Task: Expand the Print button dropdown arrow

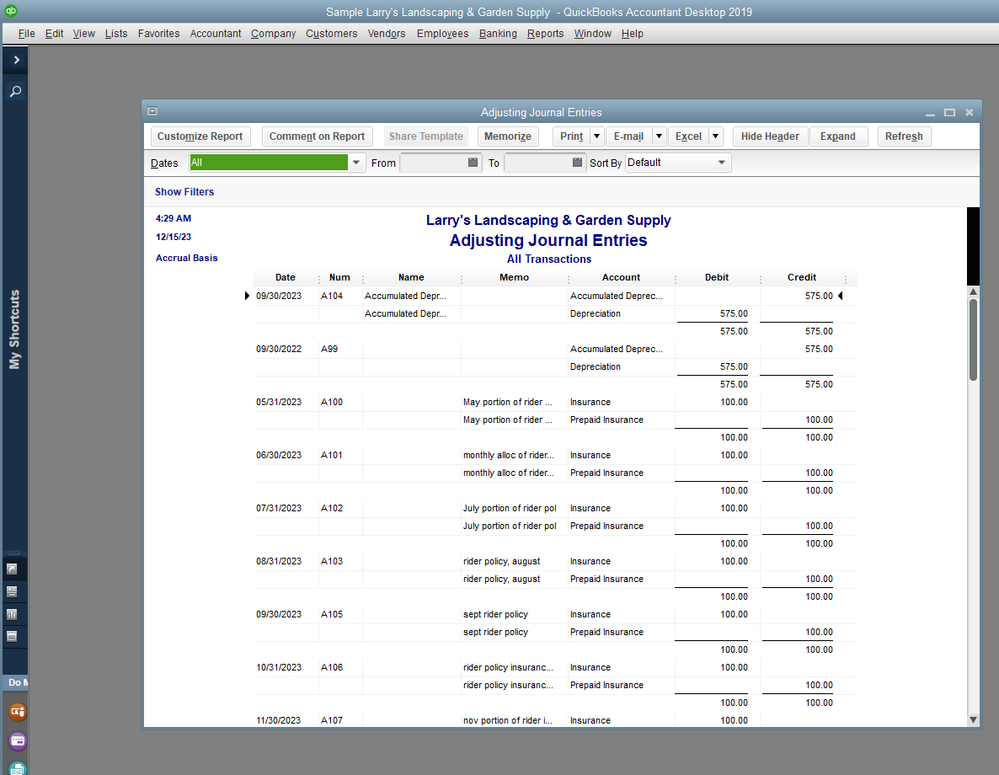Action: point(597,137)
